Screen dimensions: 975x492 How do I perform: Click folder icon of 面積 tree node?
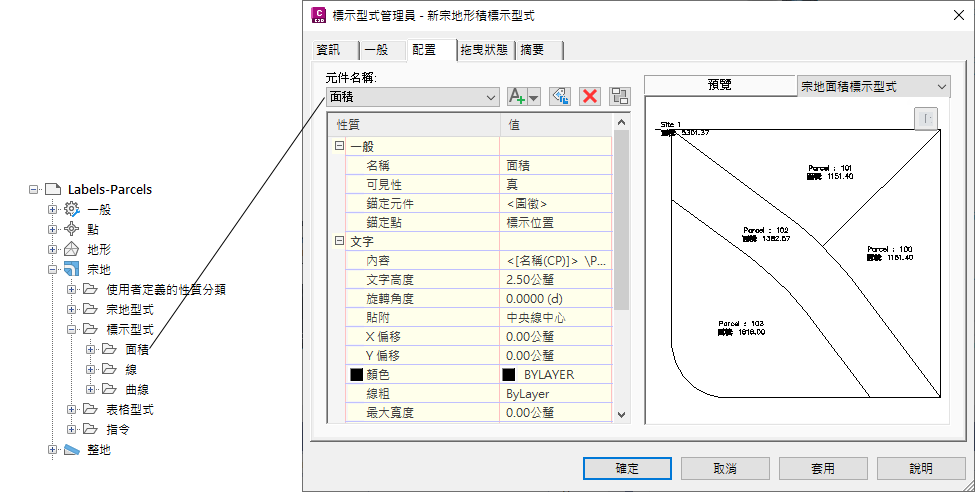point(110,349)
